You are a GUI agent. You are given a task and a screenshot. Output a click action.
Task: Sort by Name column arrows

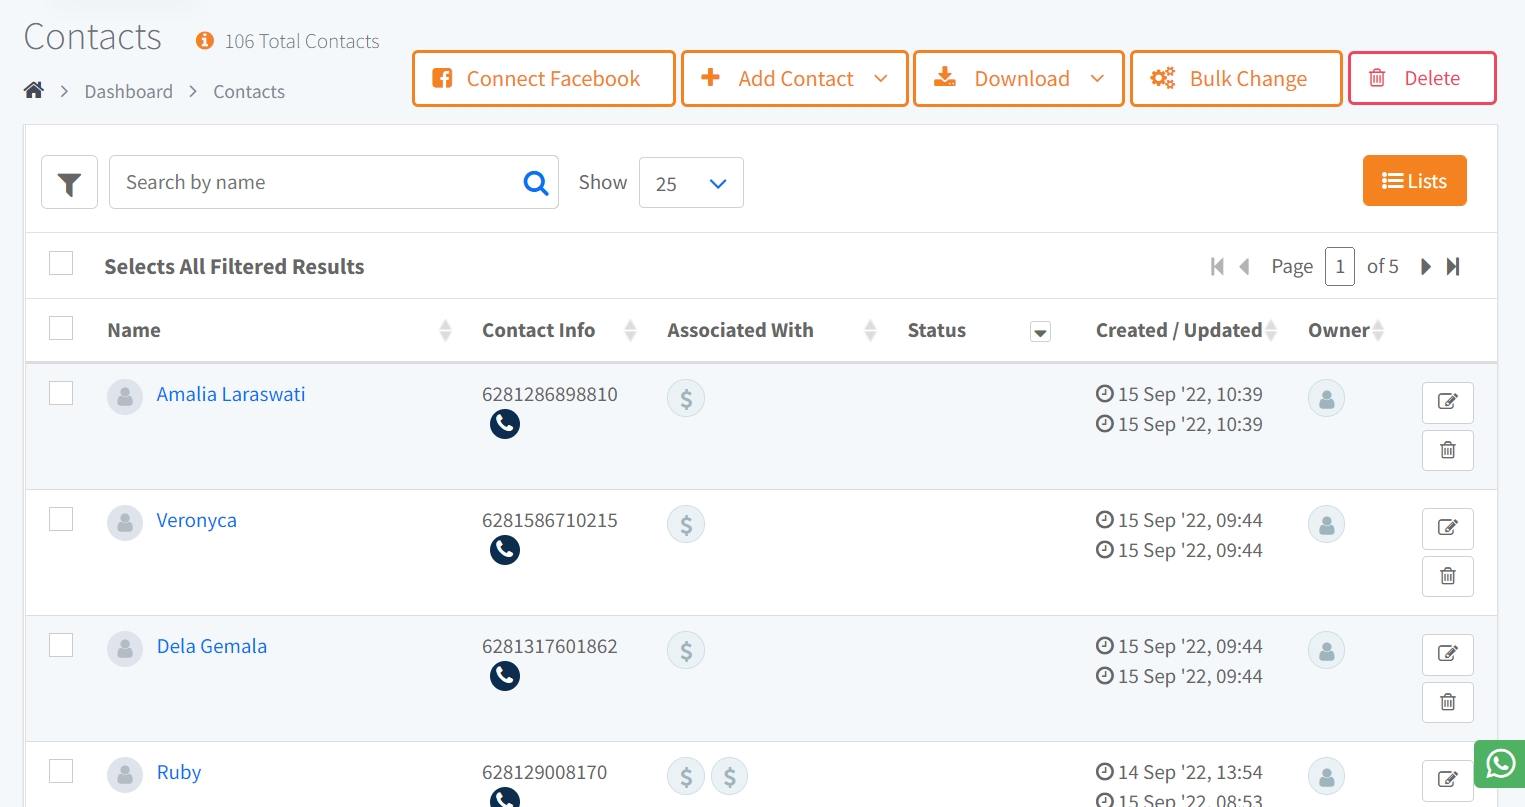(x=446, y=330)
